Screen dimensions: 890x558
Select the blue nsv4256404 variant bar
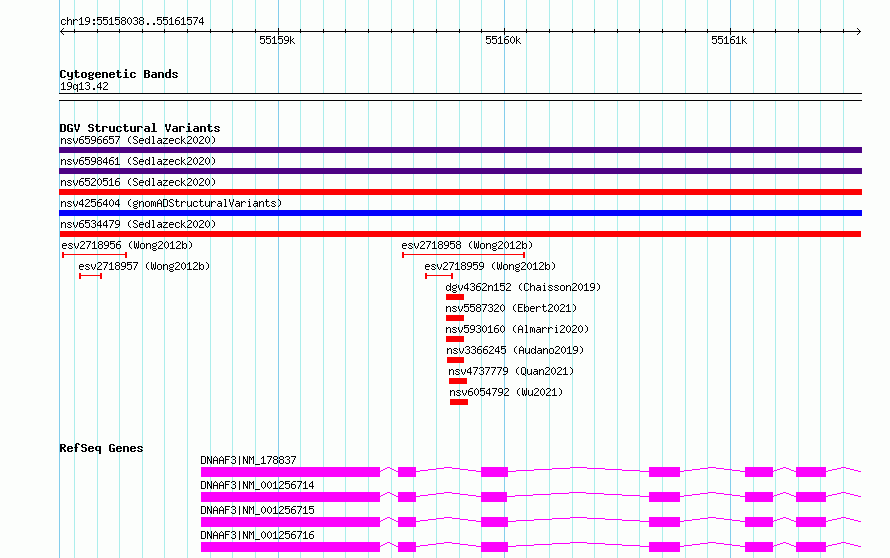[x=460, y=213]
